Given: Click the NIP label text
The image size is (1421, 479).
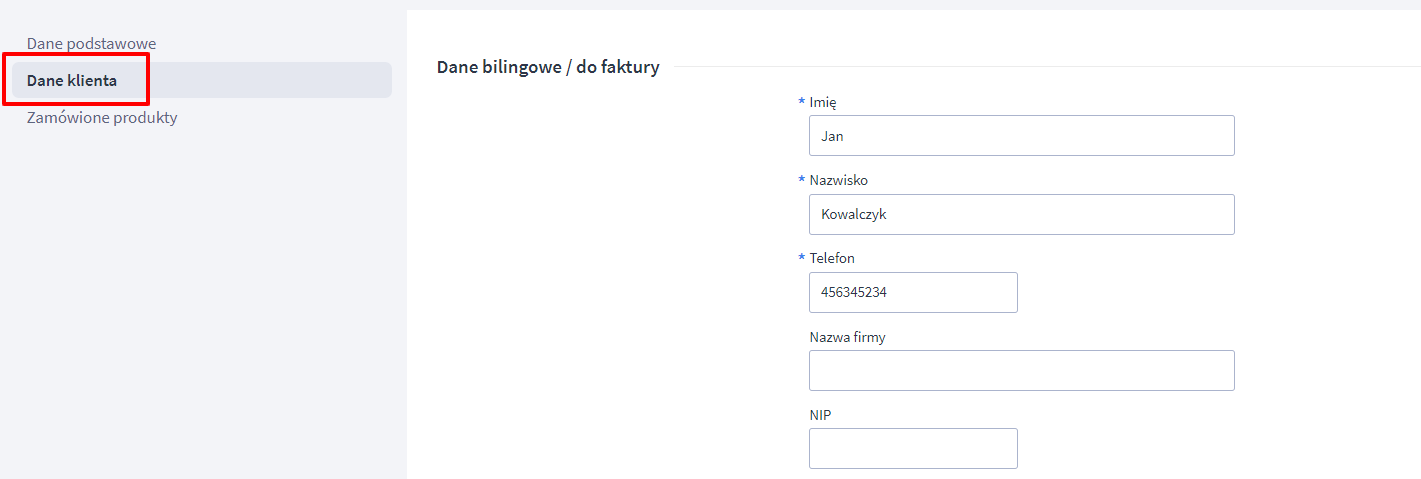Looking at the screenshot, I should [x=821, y=415].
